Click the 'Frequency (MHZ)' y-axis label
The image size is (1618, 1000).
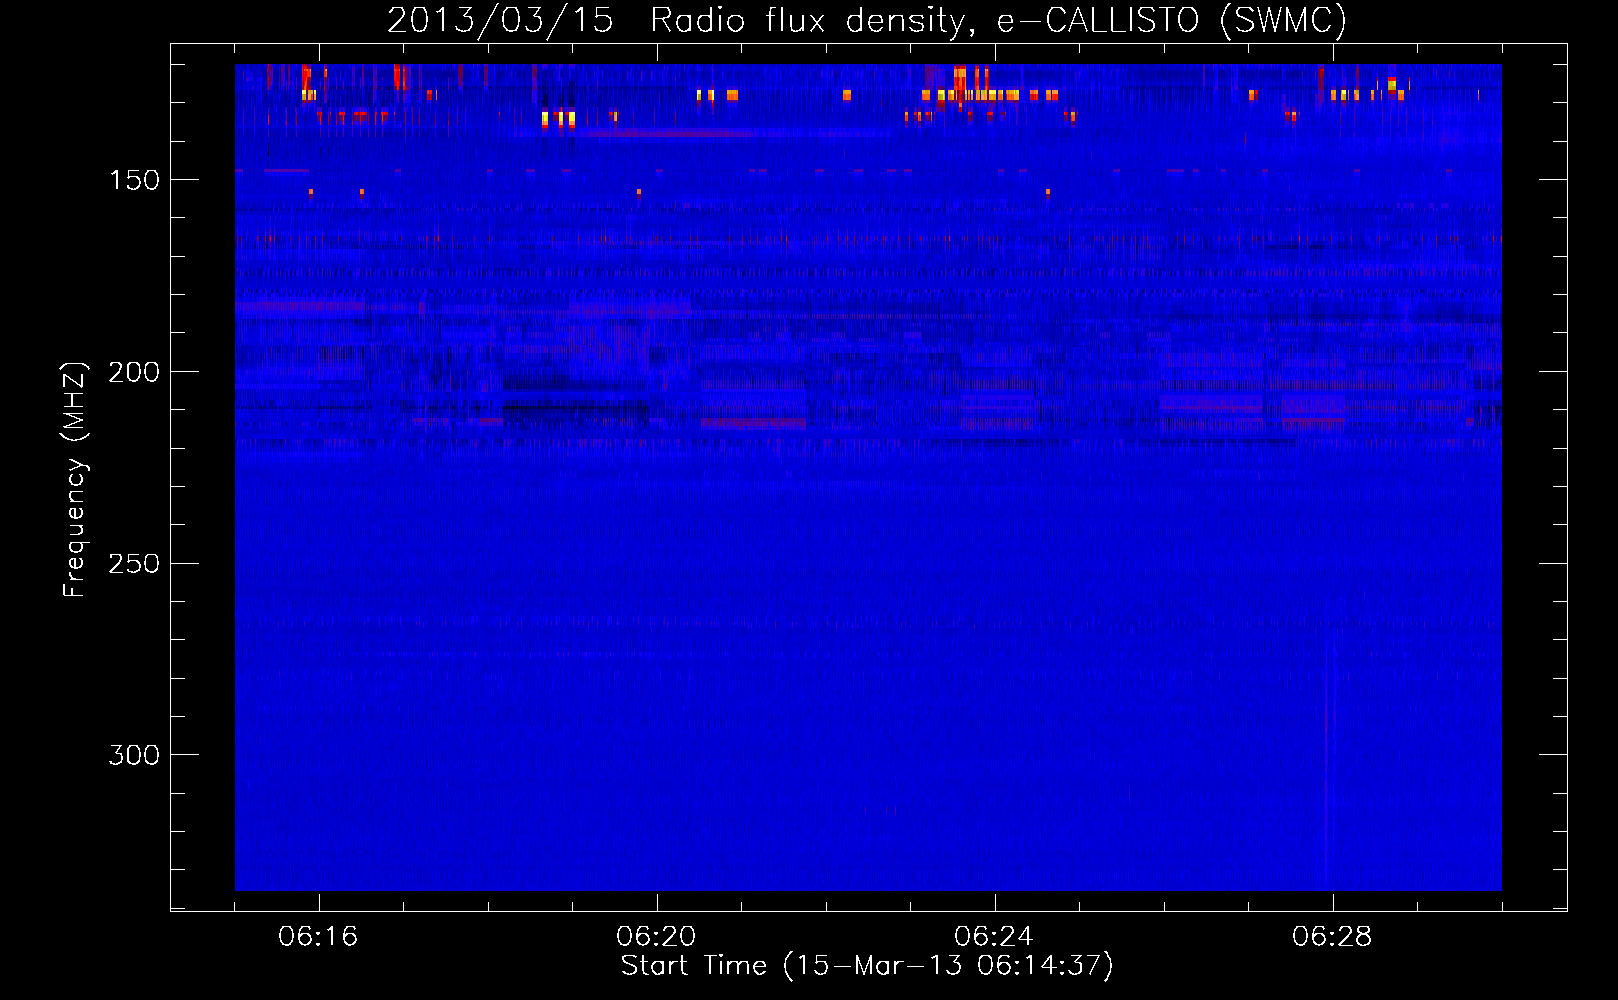(75, 479)
